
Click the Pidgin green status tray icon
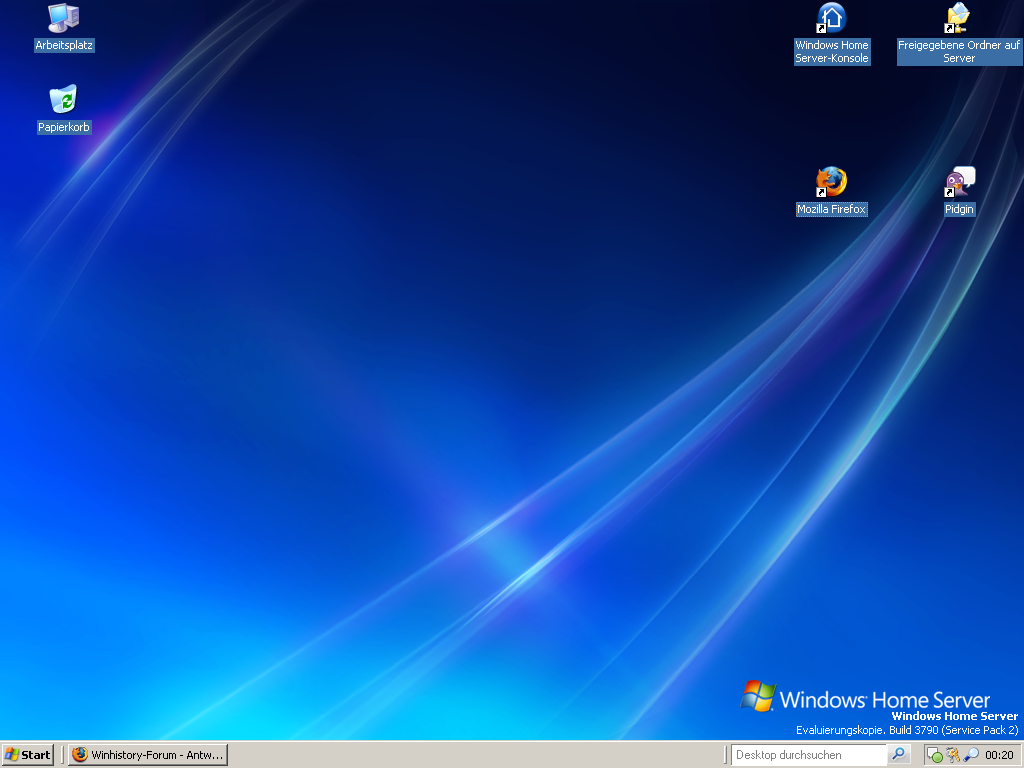point(935,755)
